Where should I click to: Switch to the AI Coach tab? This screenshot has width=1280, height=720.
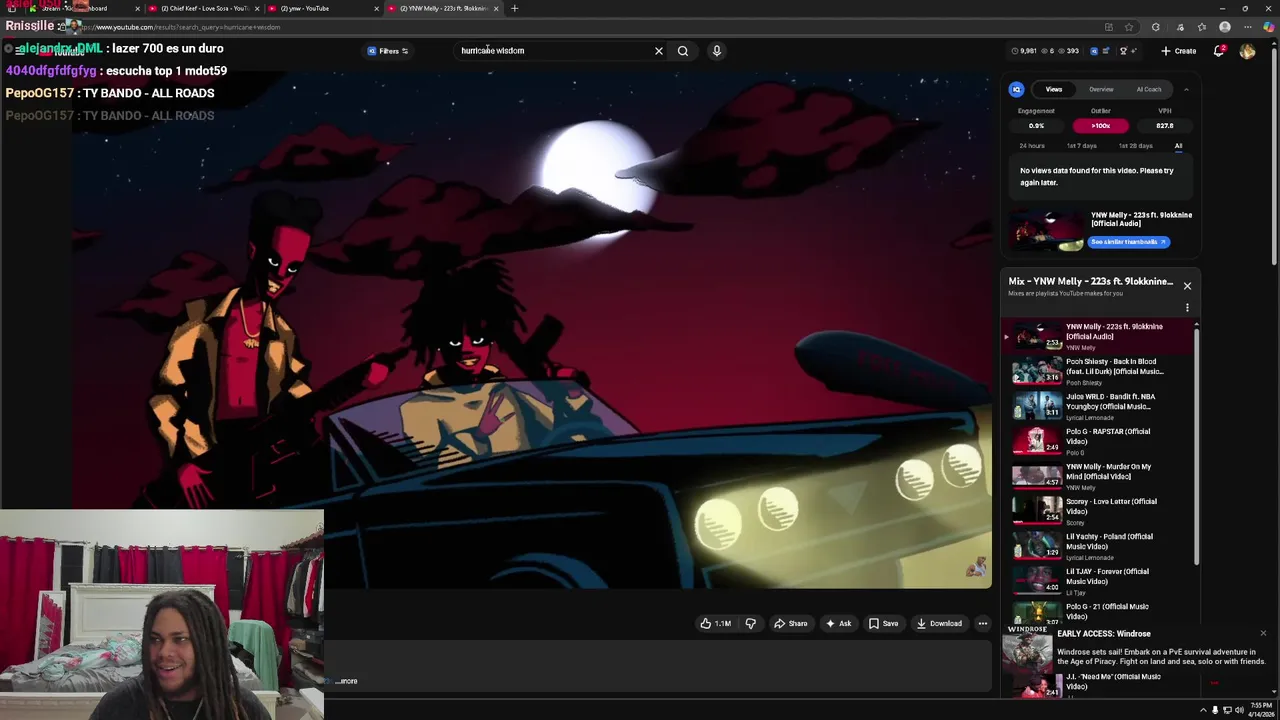[1149, 89]
